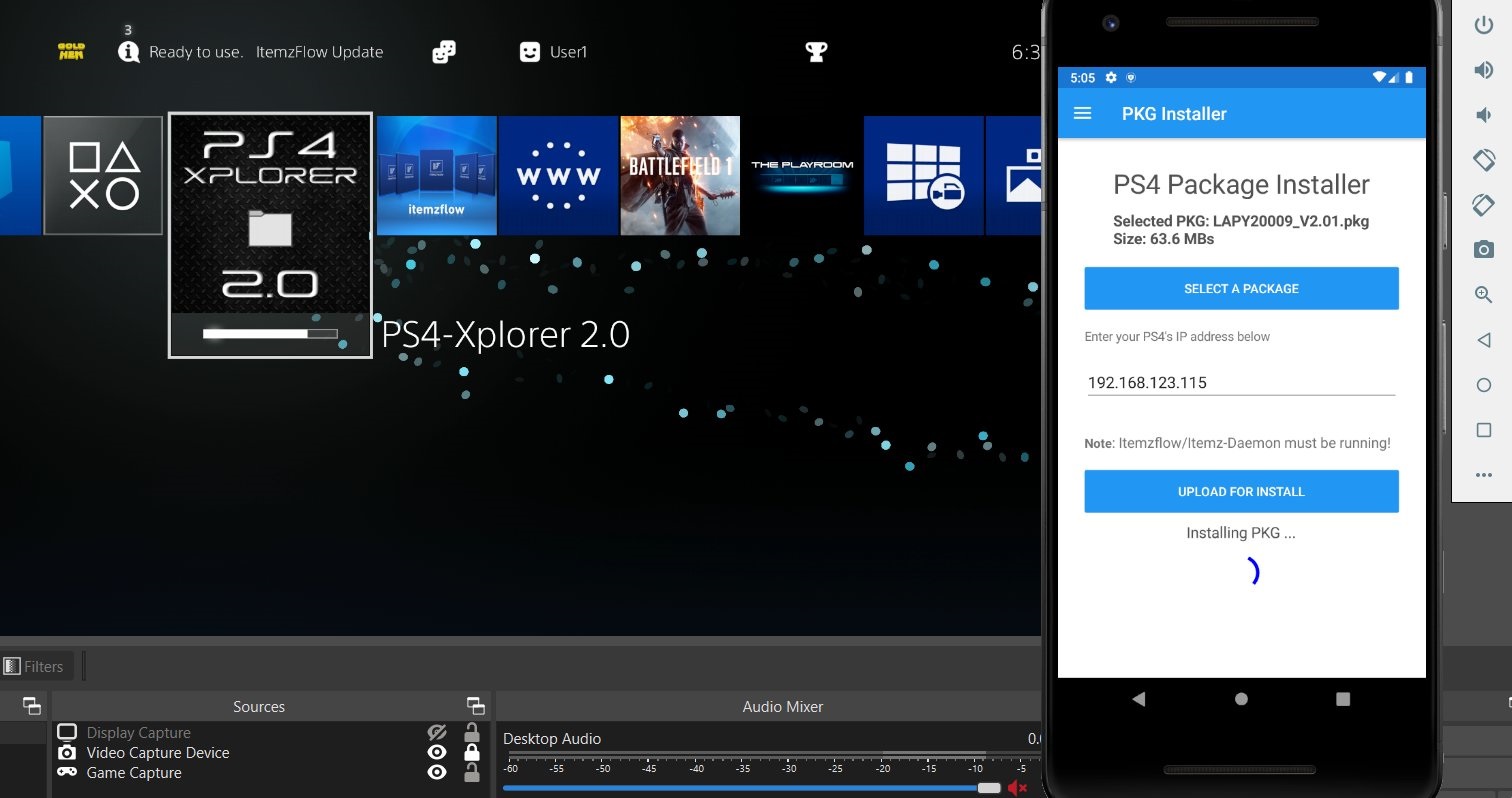Click the 'PS4-Xplorer 2.0' title text
The height and width of the screenshot is (798, 1512).
click(x=506, y=334)
